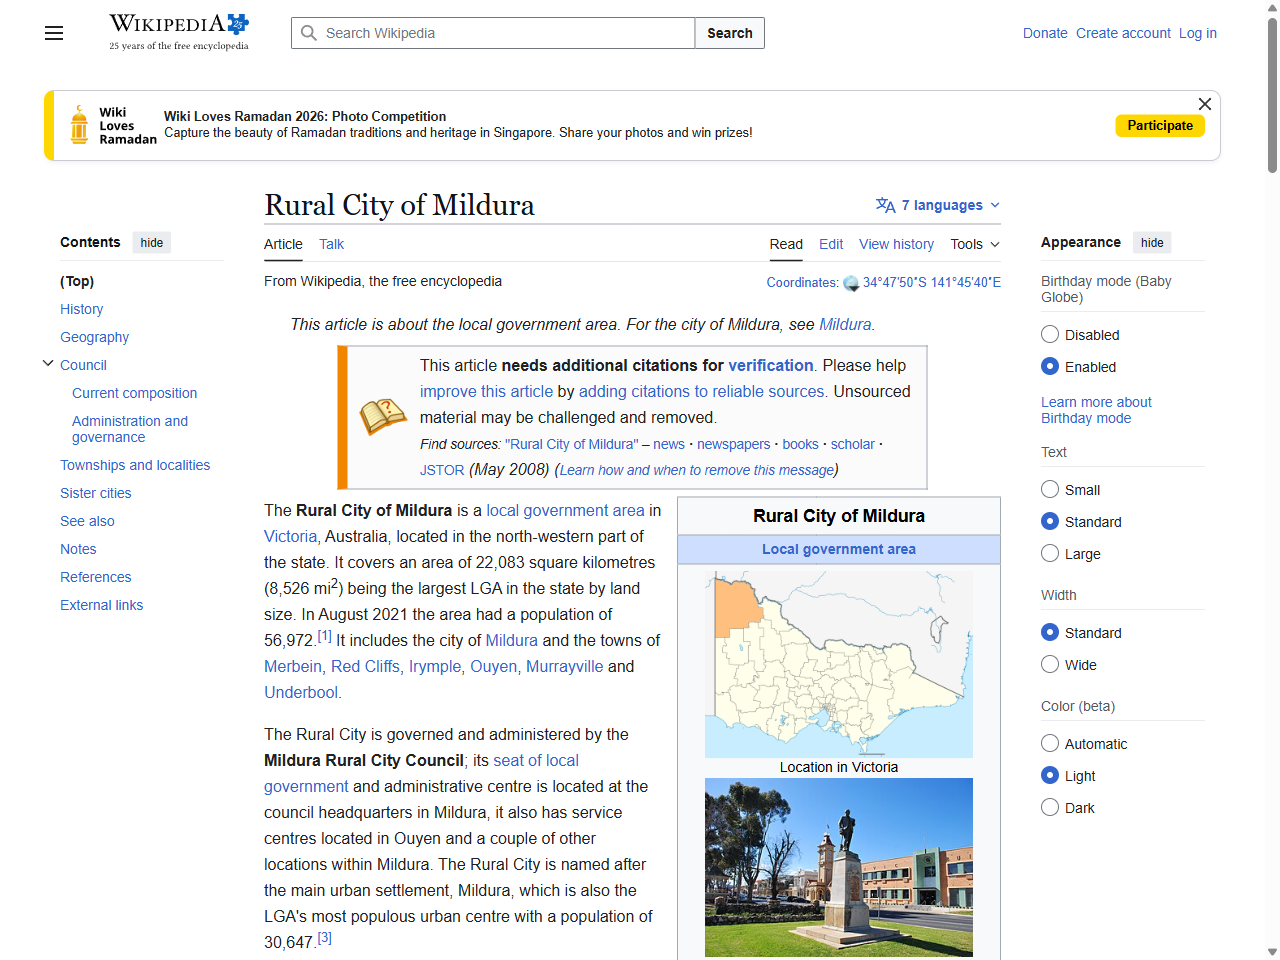The height and width of the screenshot is (960, 1280).
Task: Click the Participate button
Action: pos(1160,125)
